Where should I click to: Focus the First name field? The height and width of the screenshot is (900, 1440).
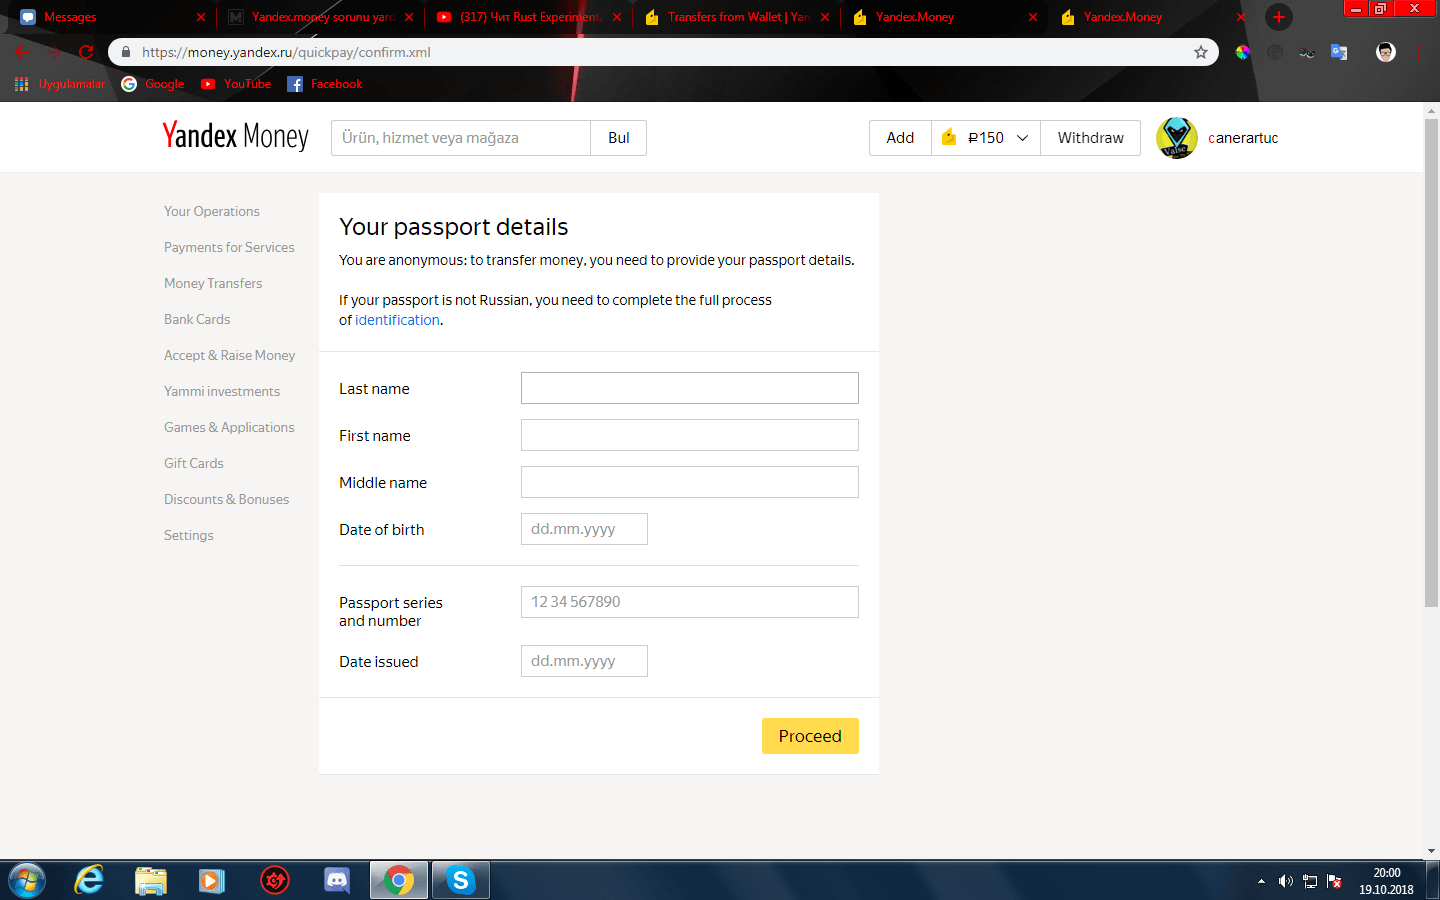click(x=690, y=435)
